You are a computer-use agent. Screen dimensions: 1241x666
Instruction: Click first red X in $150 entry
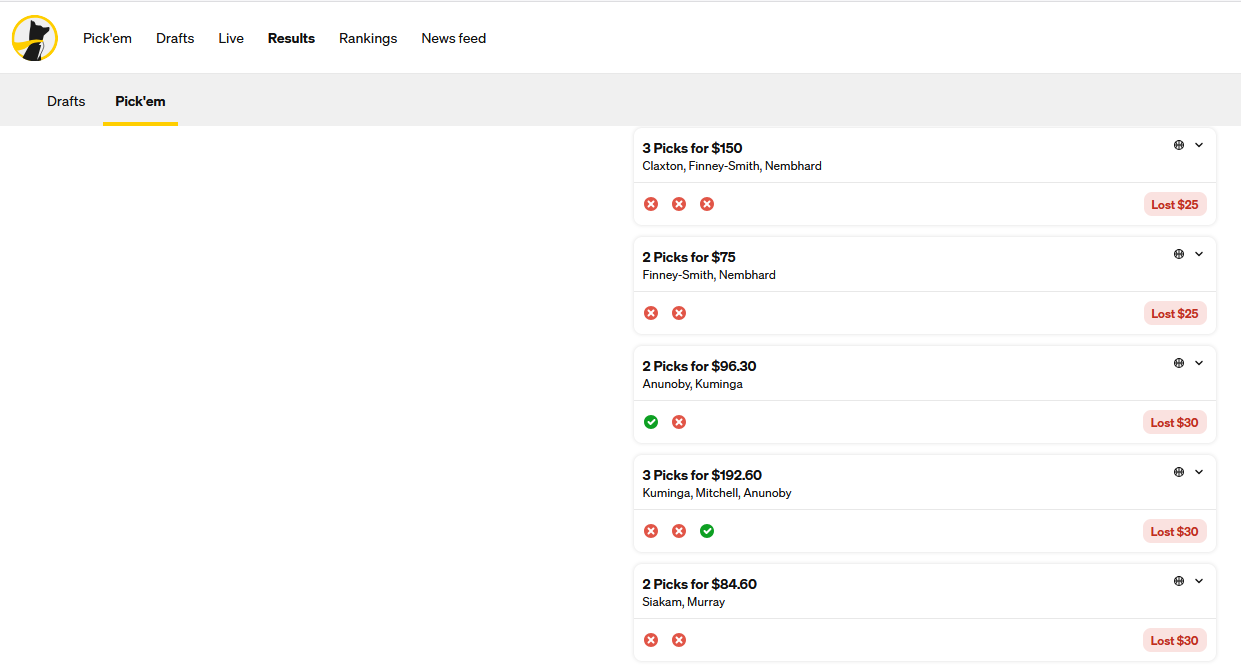pos(651,204)
